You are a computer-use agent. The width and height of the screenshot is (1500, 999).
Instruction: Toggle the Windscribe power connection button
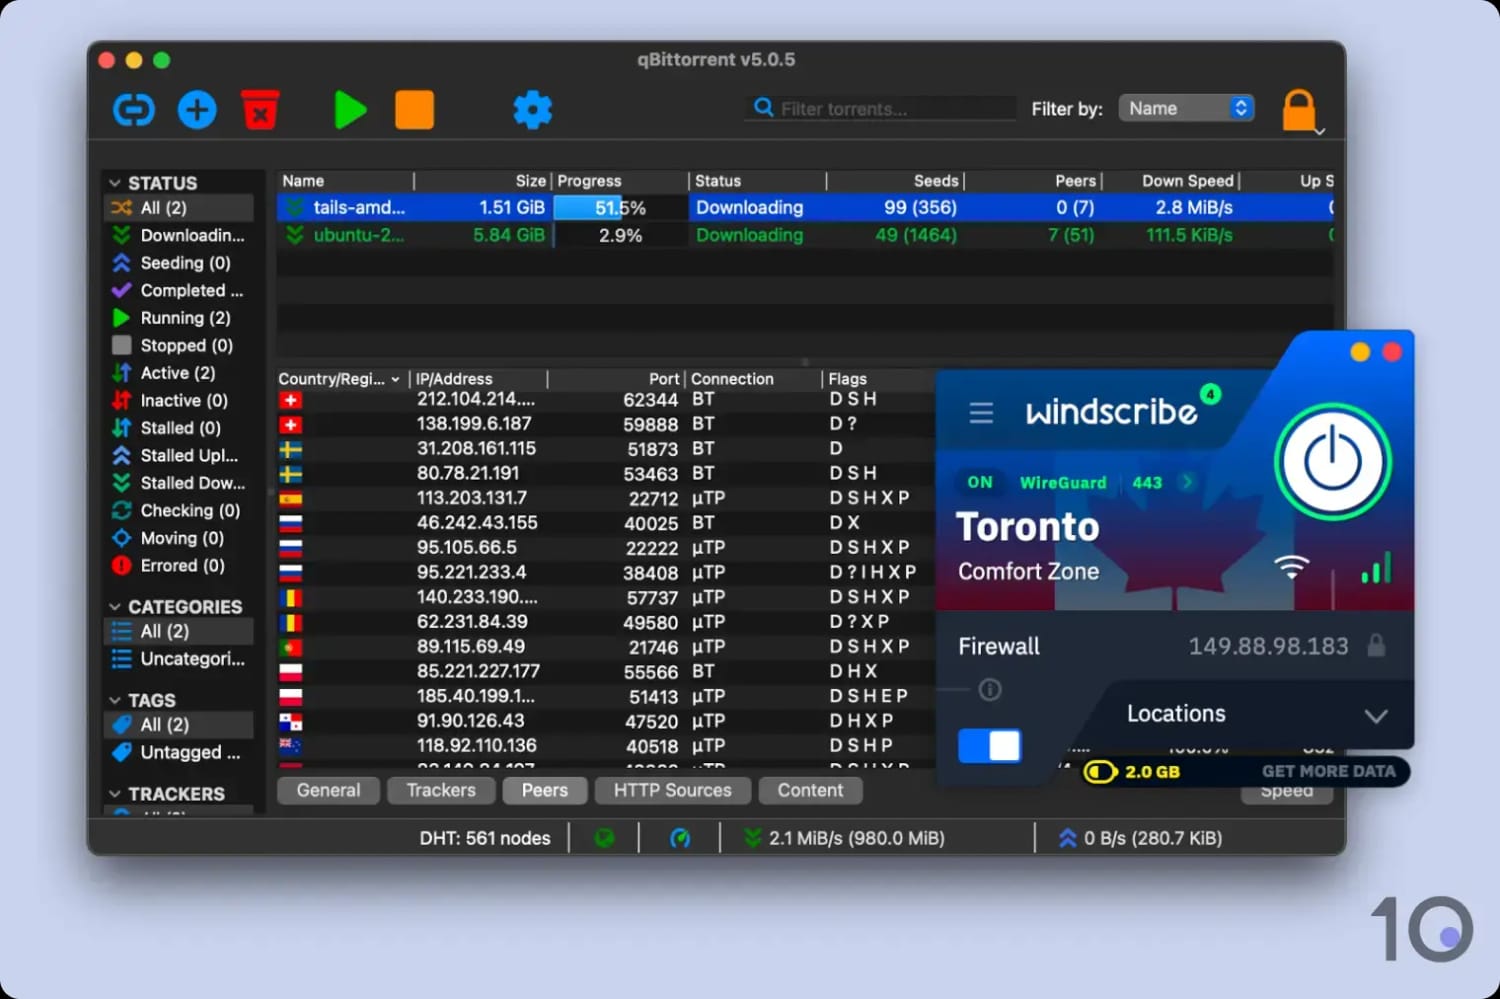(1332, 462)
